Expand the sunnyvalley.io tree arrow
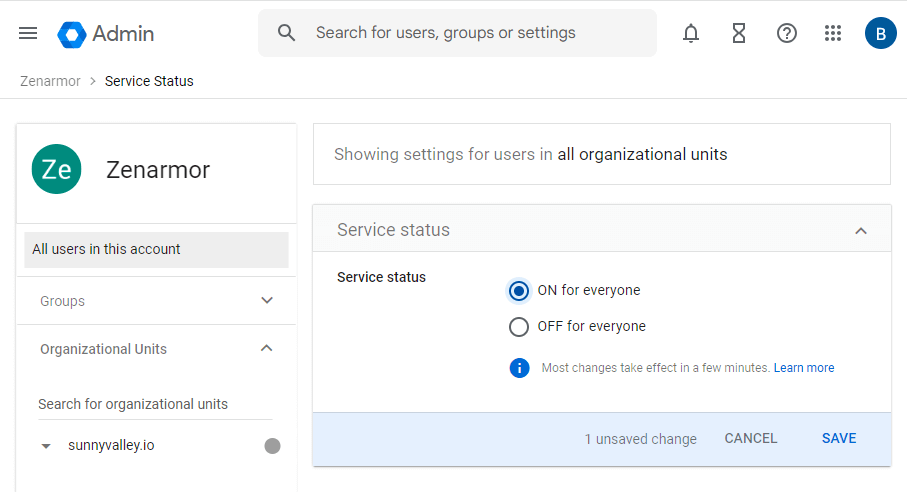Screen dimensions: 907x492 tap(46, 446)
